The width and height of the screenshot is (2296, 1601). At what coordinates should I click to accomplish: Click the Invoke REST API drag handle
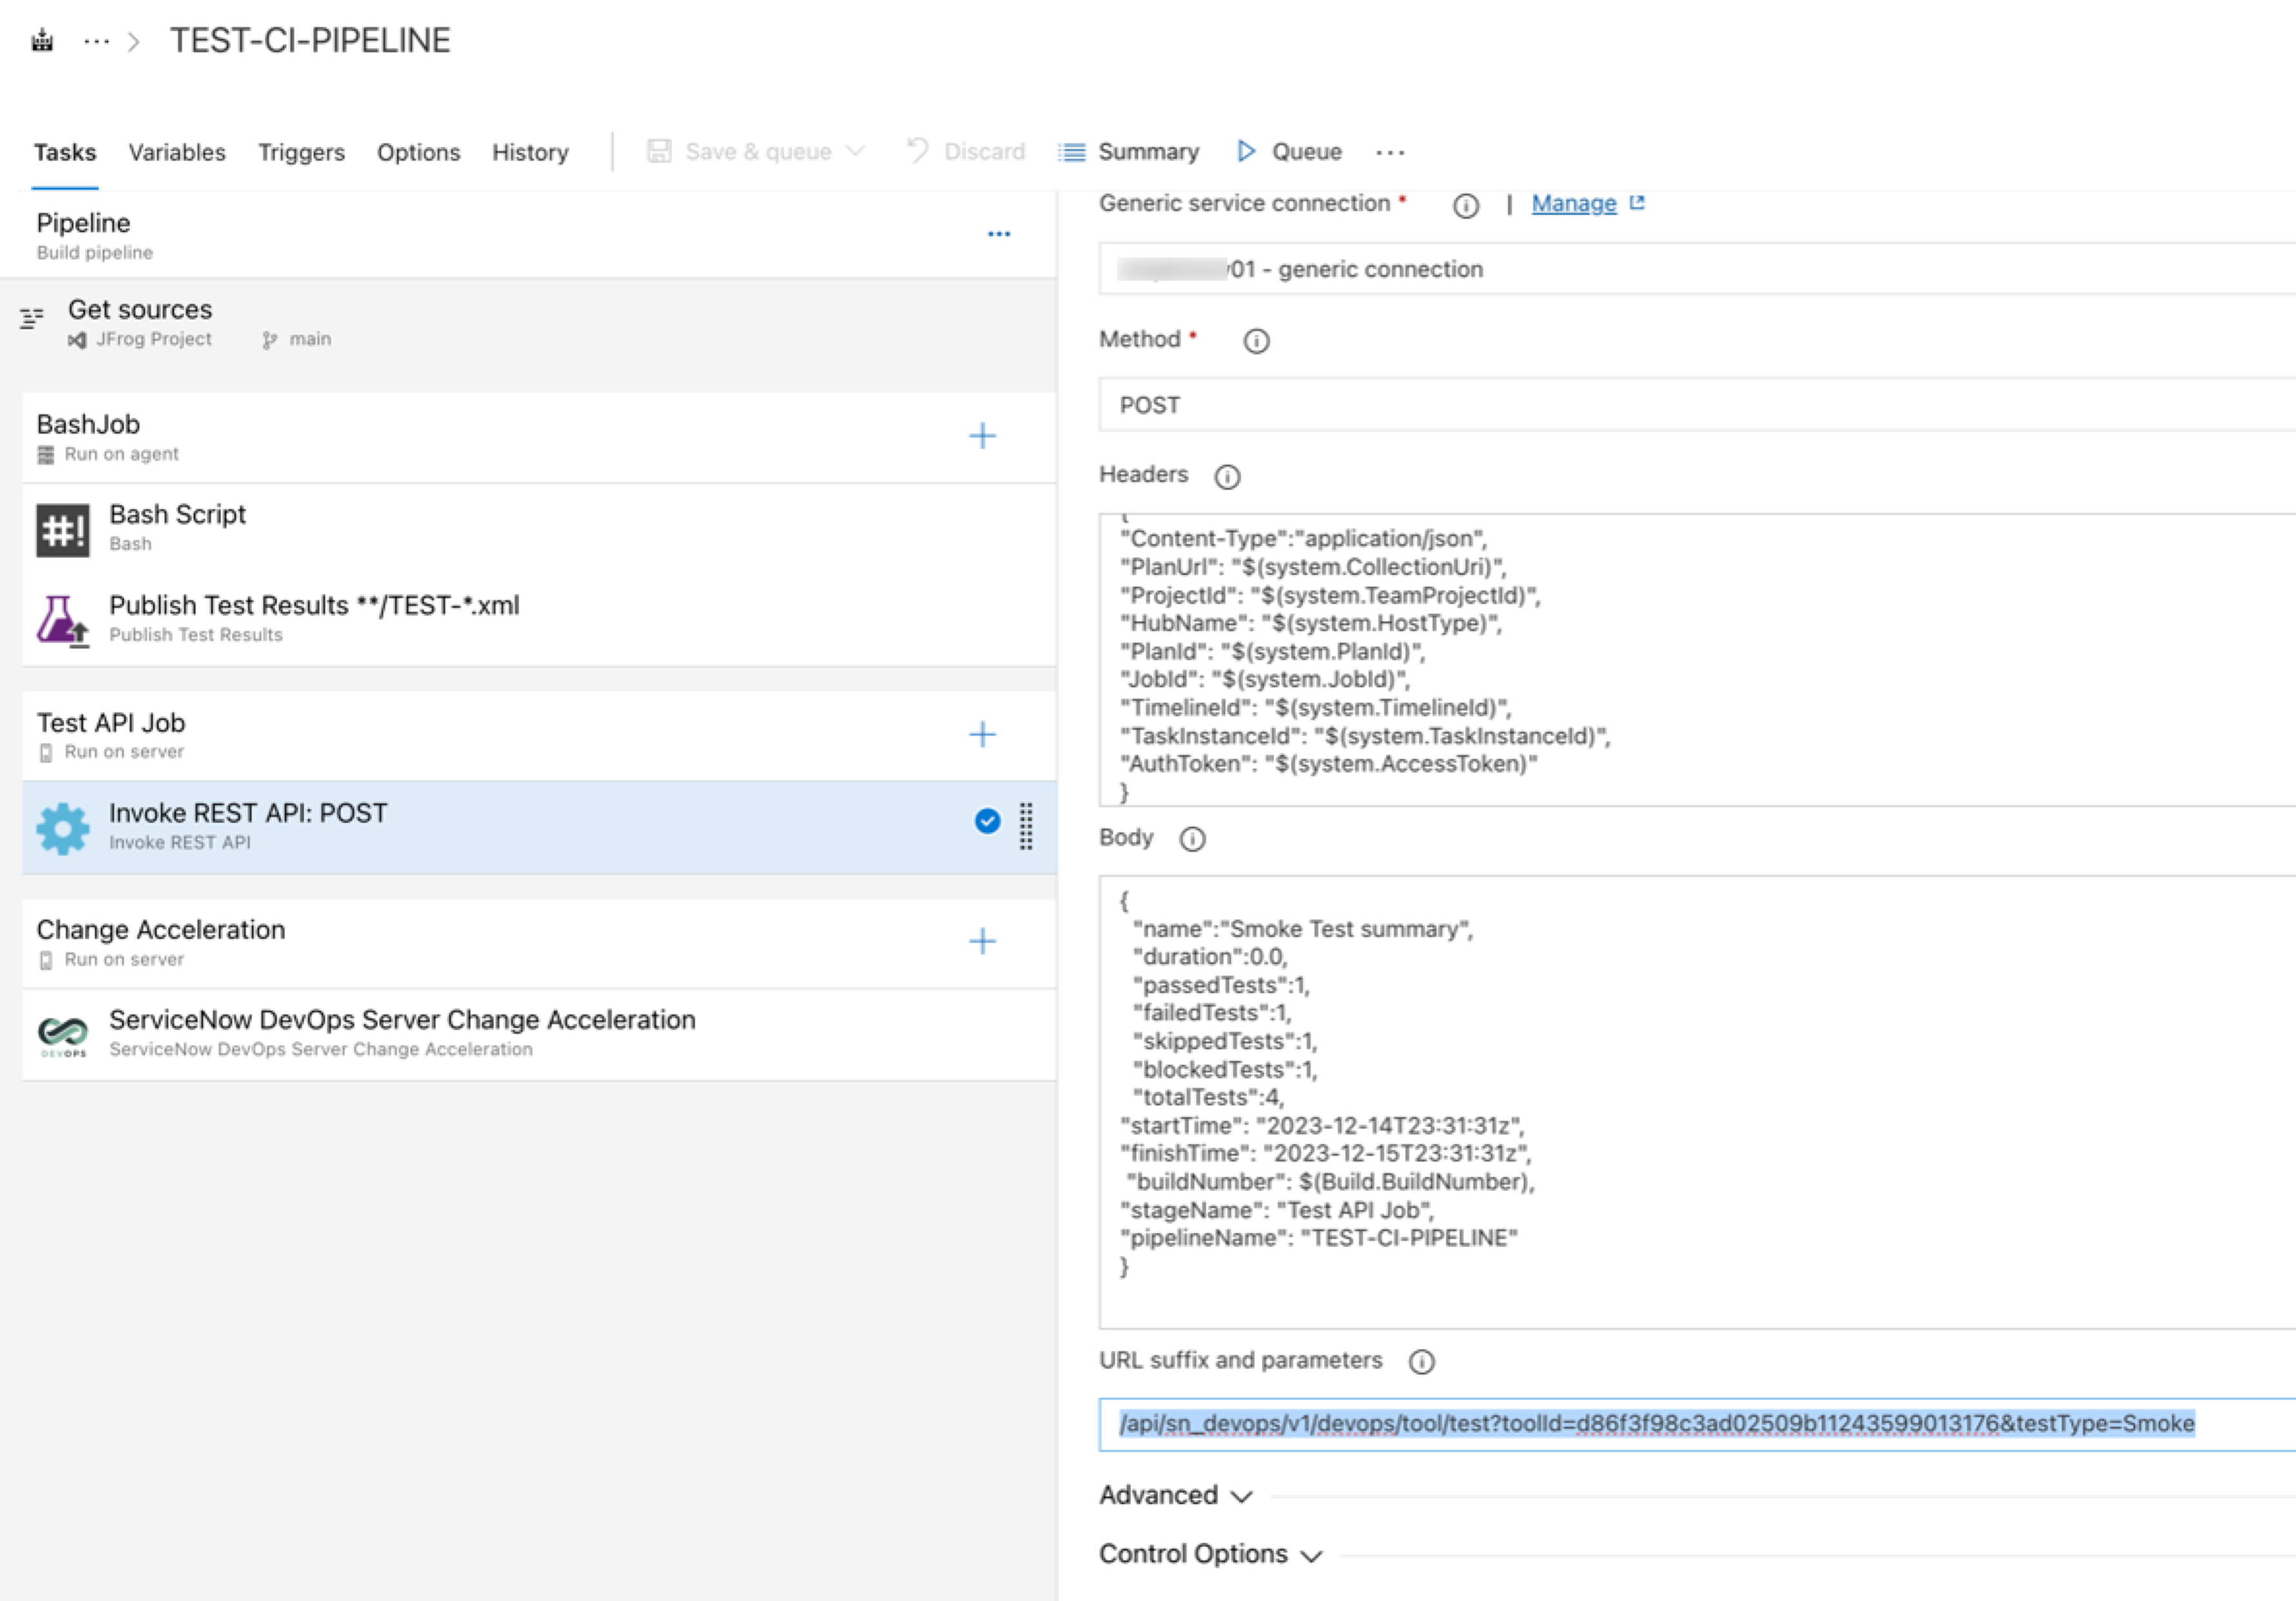click(x=1026, y=826)
